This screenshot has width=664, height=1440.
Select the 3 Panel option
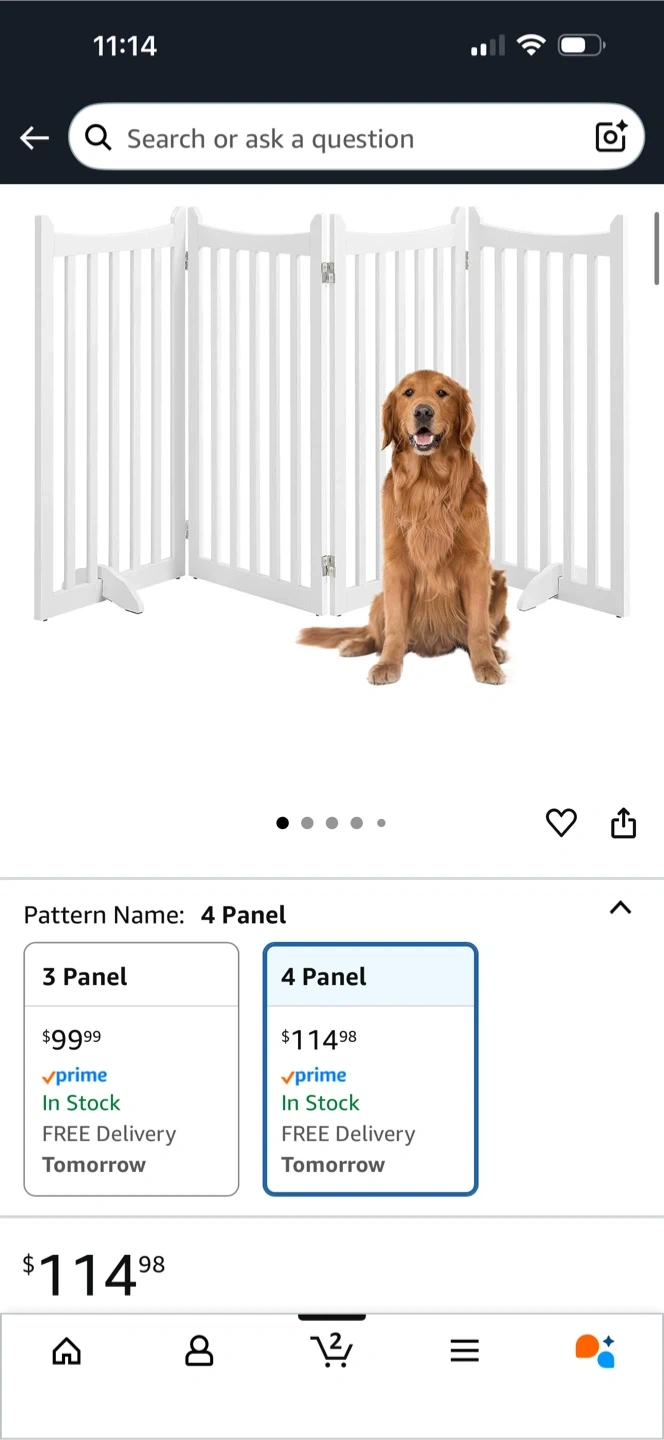(131, 1069)
